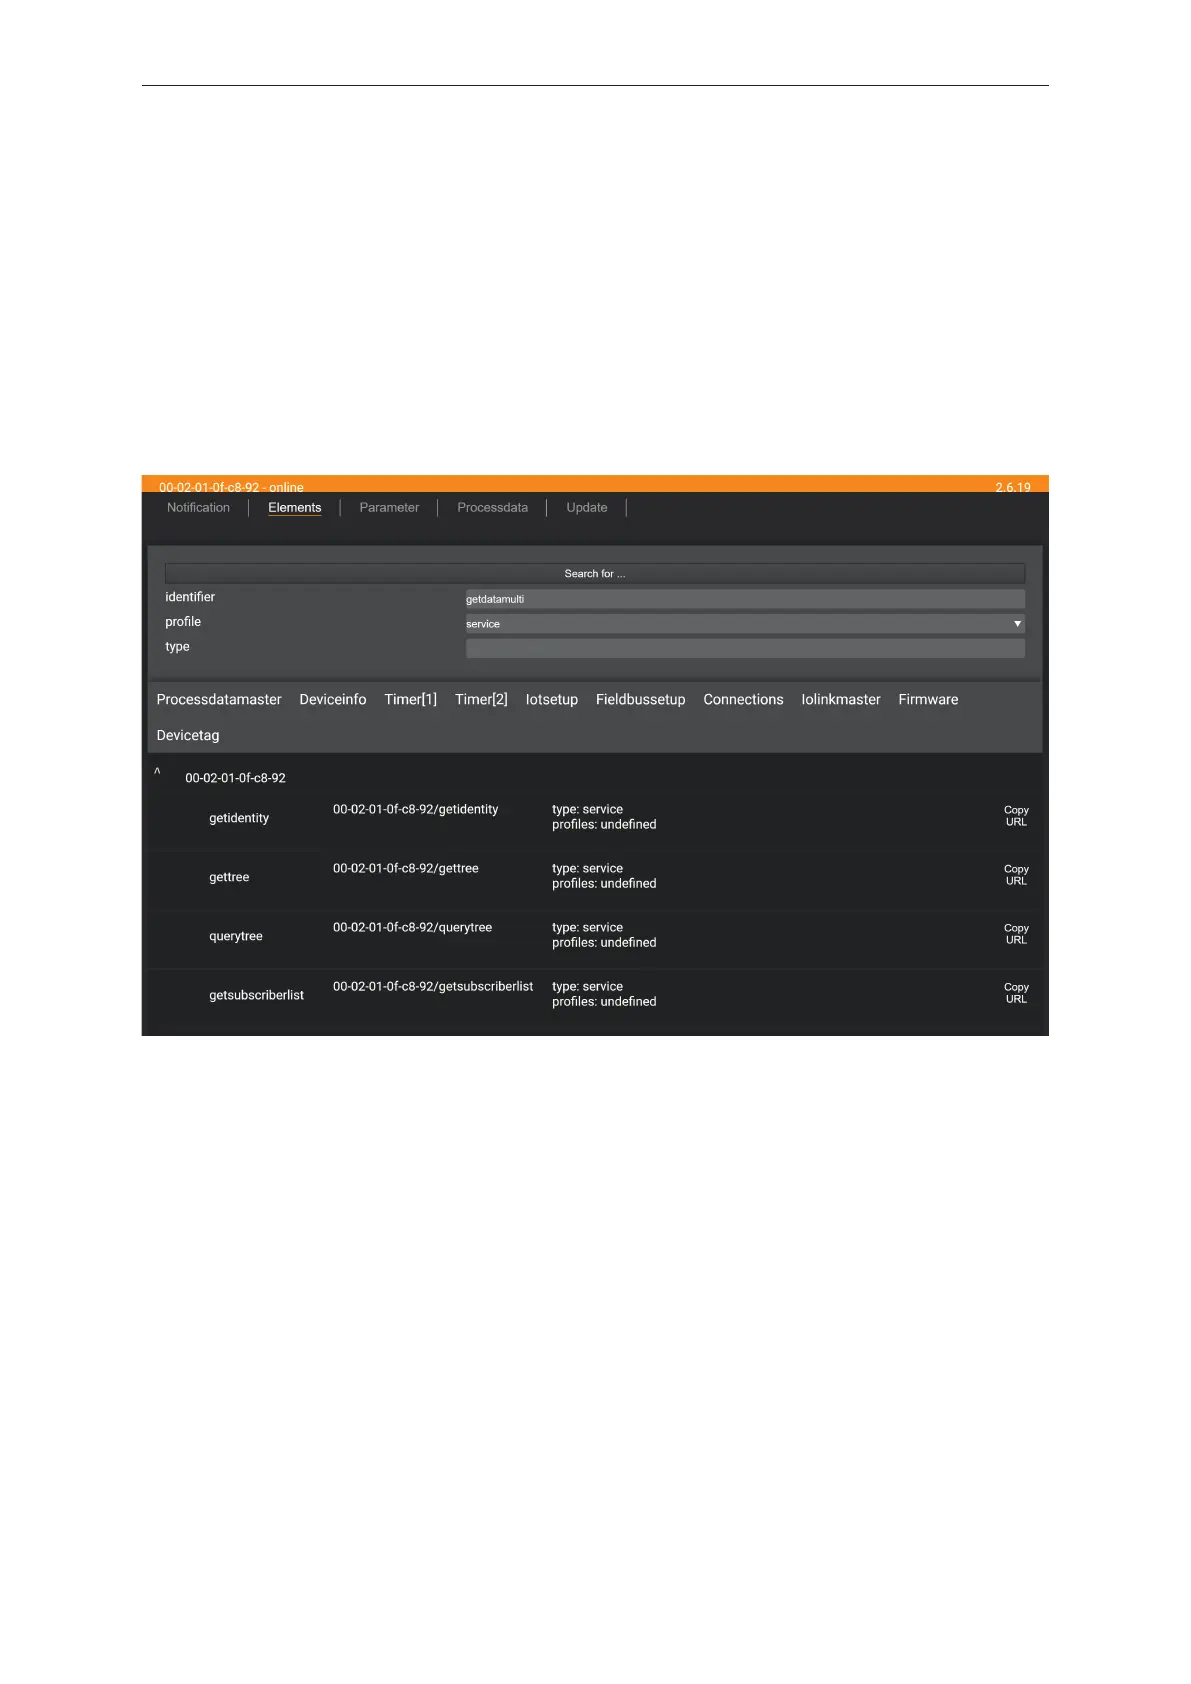Screen dimensions: 1191x1684
Task: Open the Processdata tab
Action: pos(492,508)
